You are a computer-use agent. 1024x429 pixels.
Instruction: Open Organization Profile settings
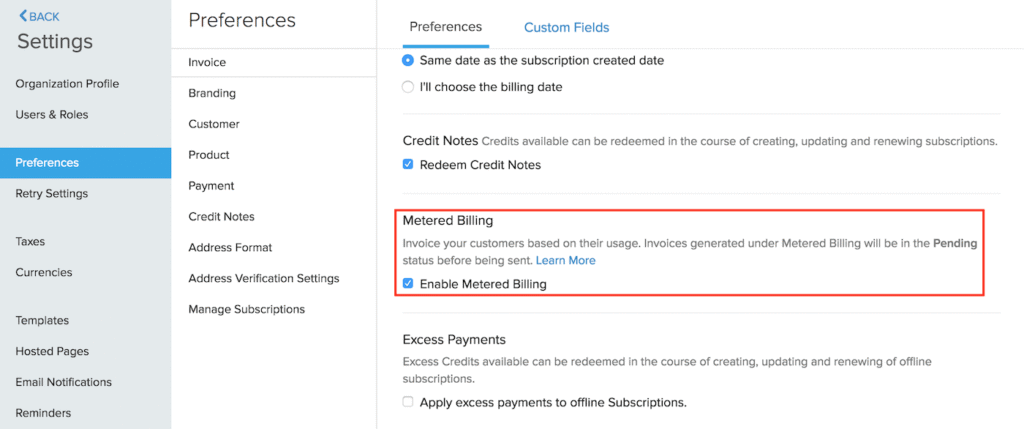[67, 84]
